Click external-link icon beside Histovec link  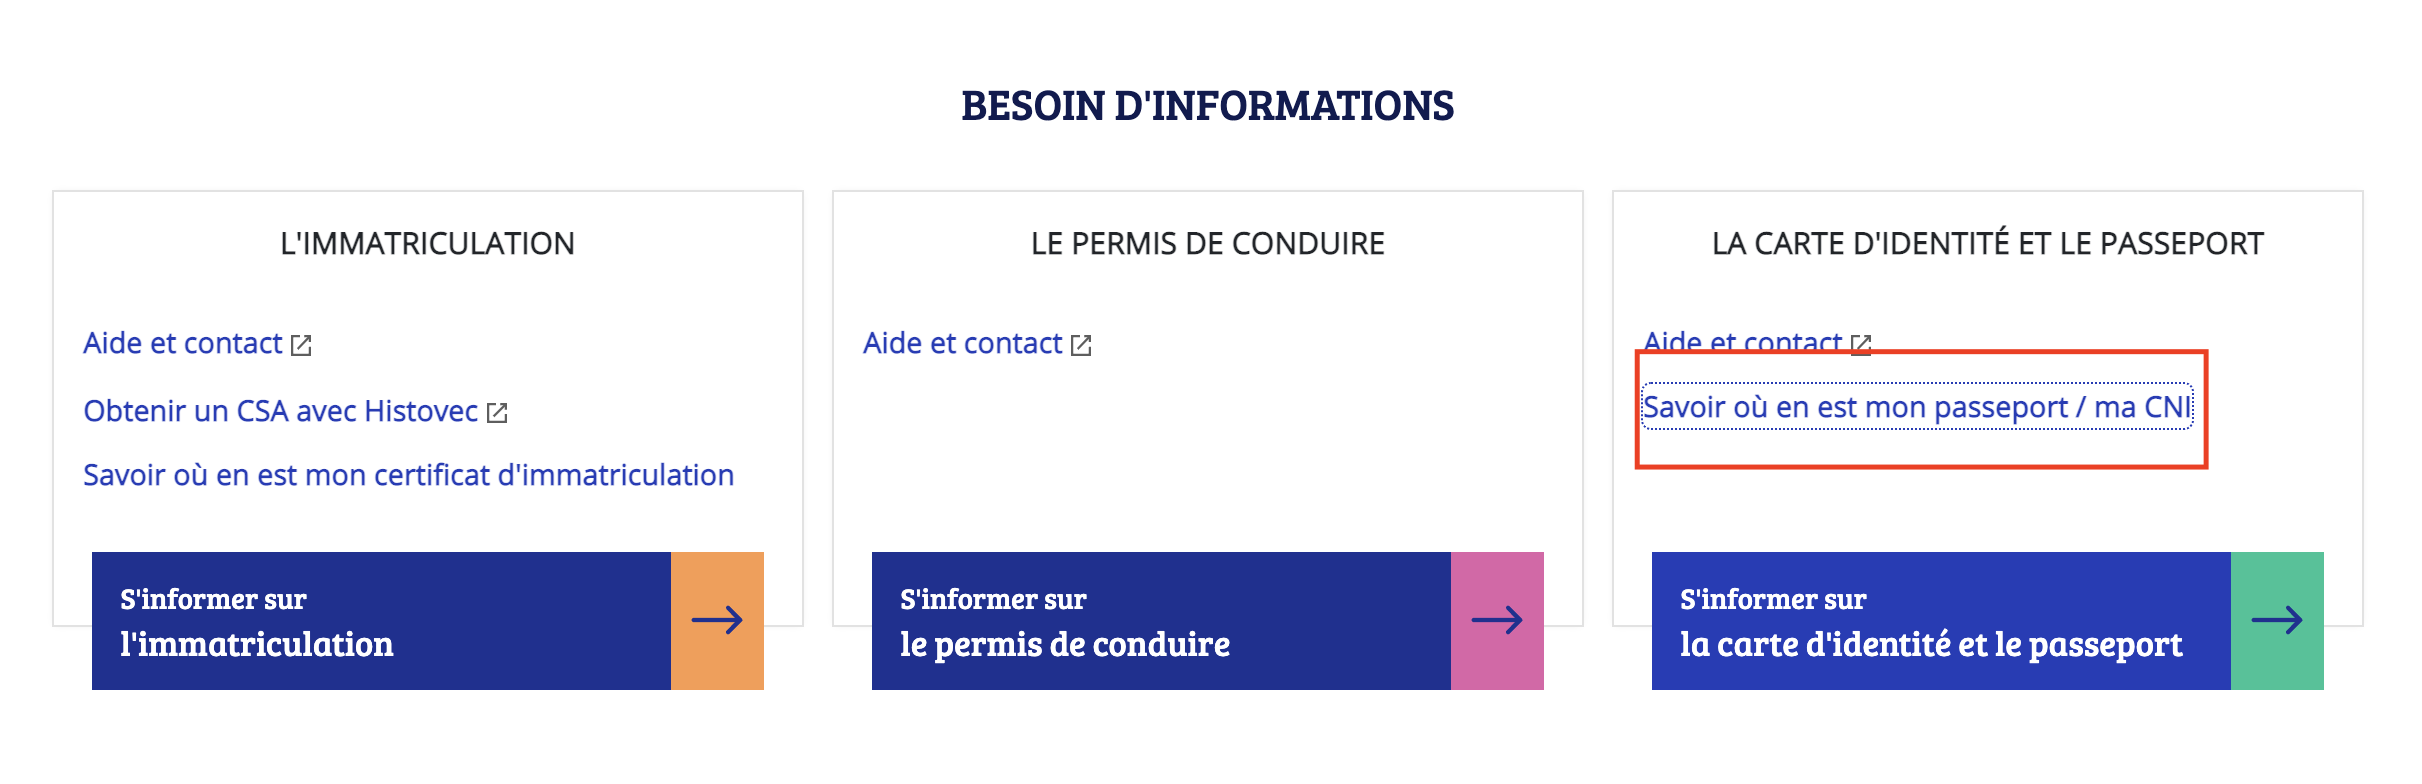[x=497, y=412]
